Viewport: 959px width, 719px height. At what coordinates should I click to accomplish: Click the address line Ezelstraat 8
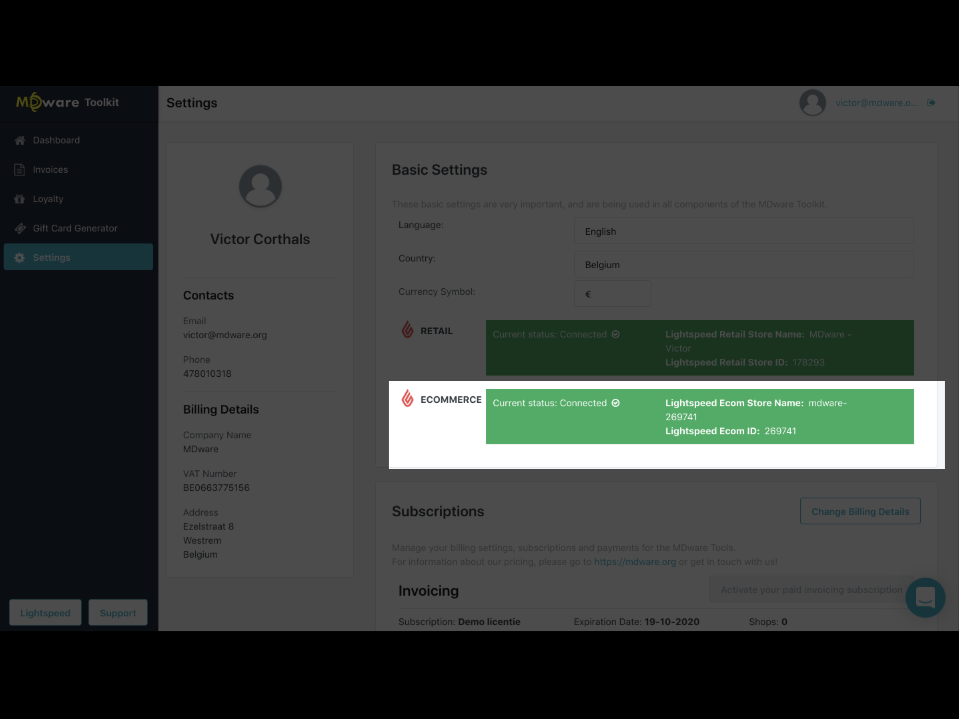(x=209, y=526)
